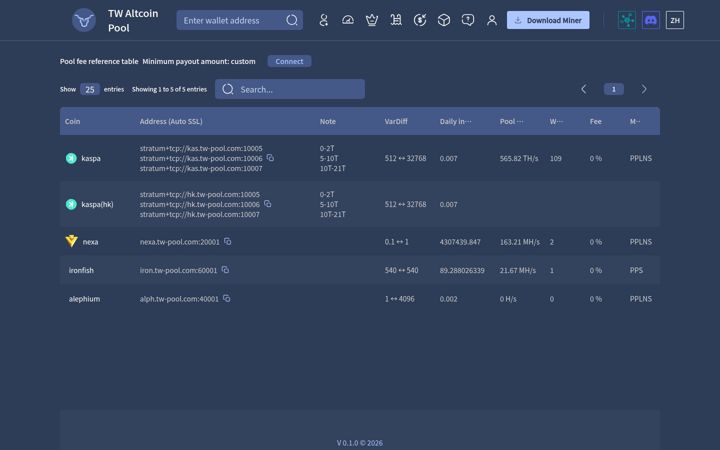This screenshot has width=720, height=450.
Task: Go to next page with right chevron
Action: (x=644, y=89)
